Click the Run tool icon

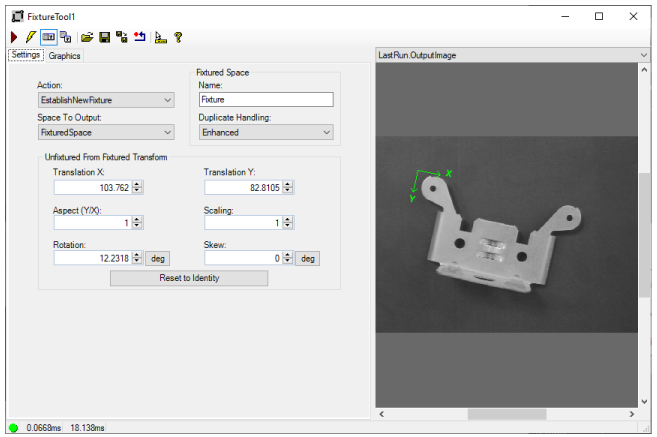(x=14, y=37)
